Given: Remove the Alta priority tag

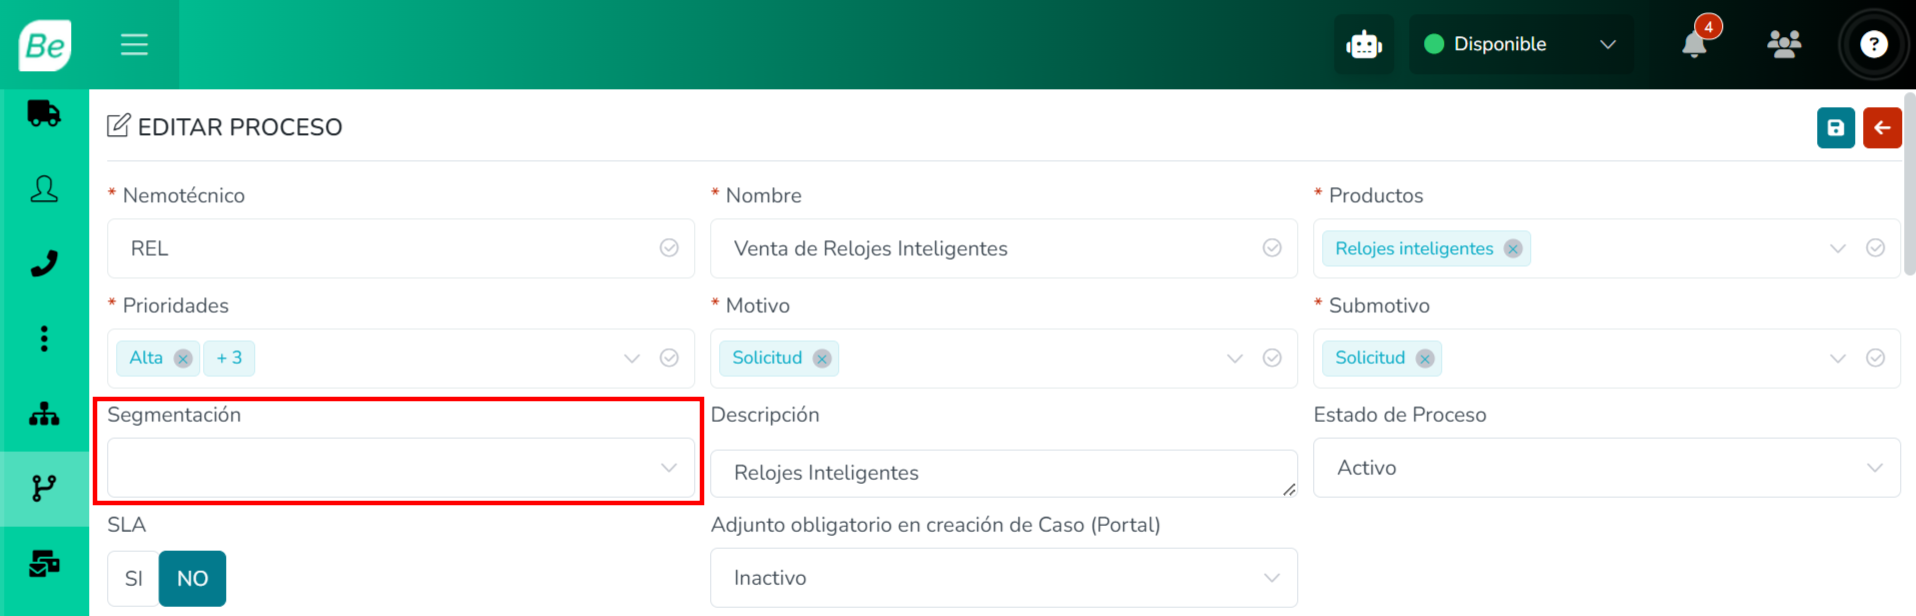Looking at the screenshot, I should [x=183, y=358].
